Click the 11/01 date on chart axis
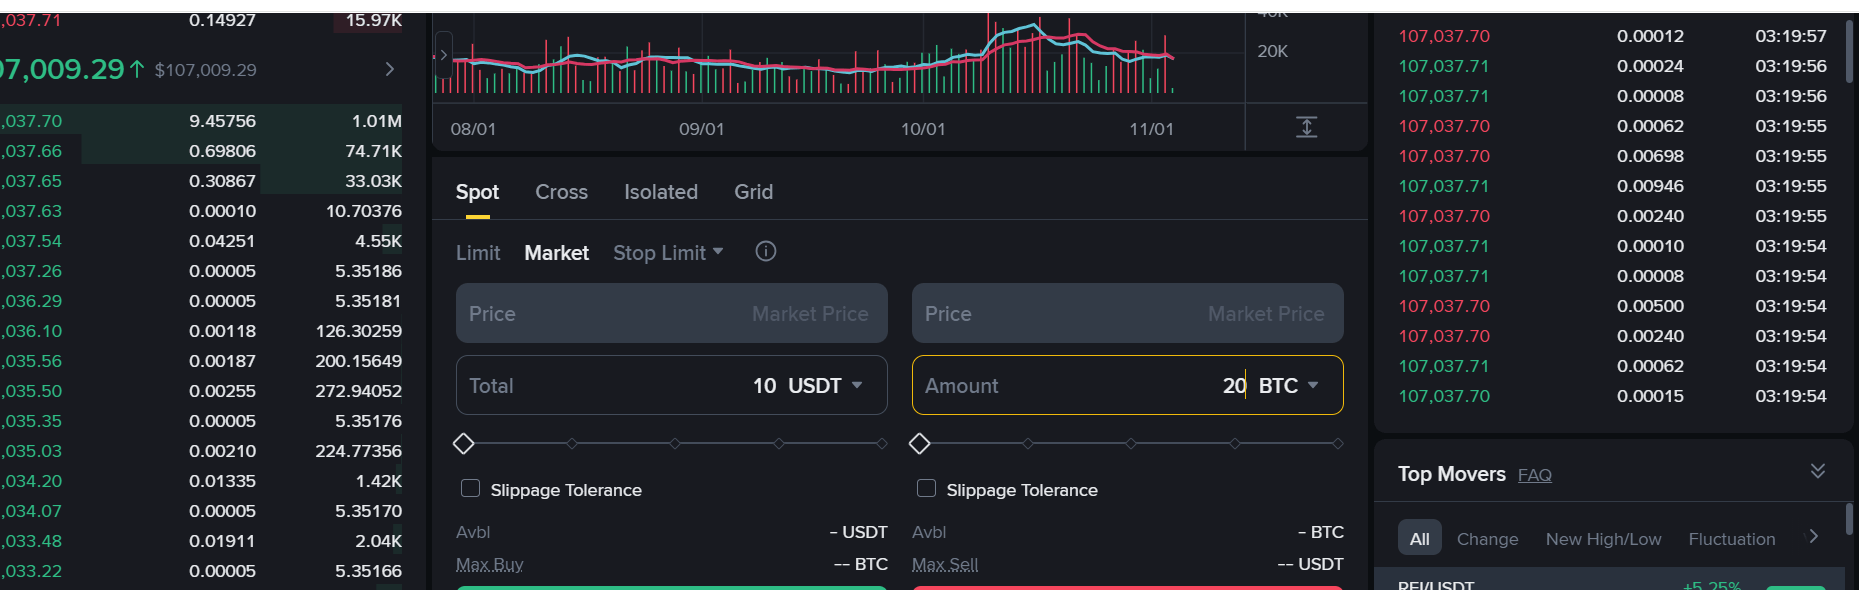Viewport: 1859px width, 590px height. coord(1151,129)
